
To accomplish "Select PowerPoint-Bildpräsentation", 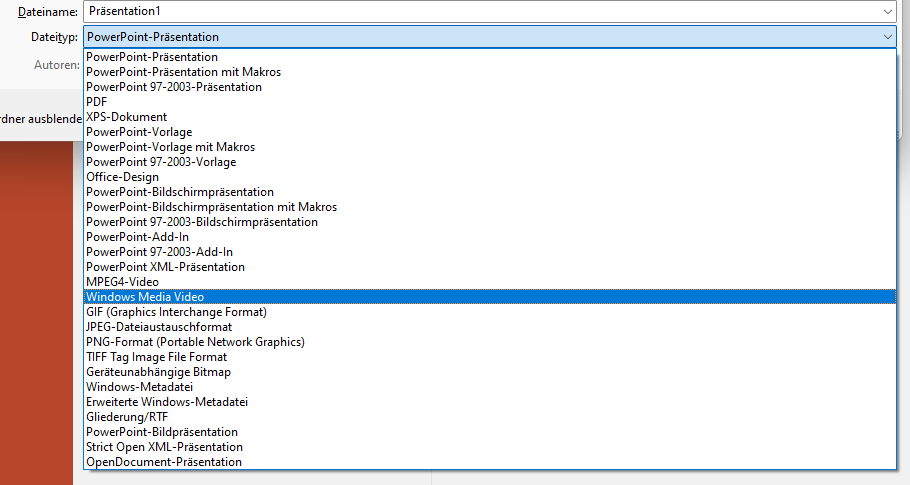I will click(x=490, y=432).
